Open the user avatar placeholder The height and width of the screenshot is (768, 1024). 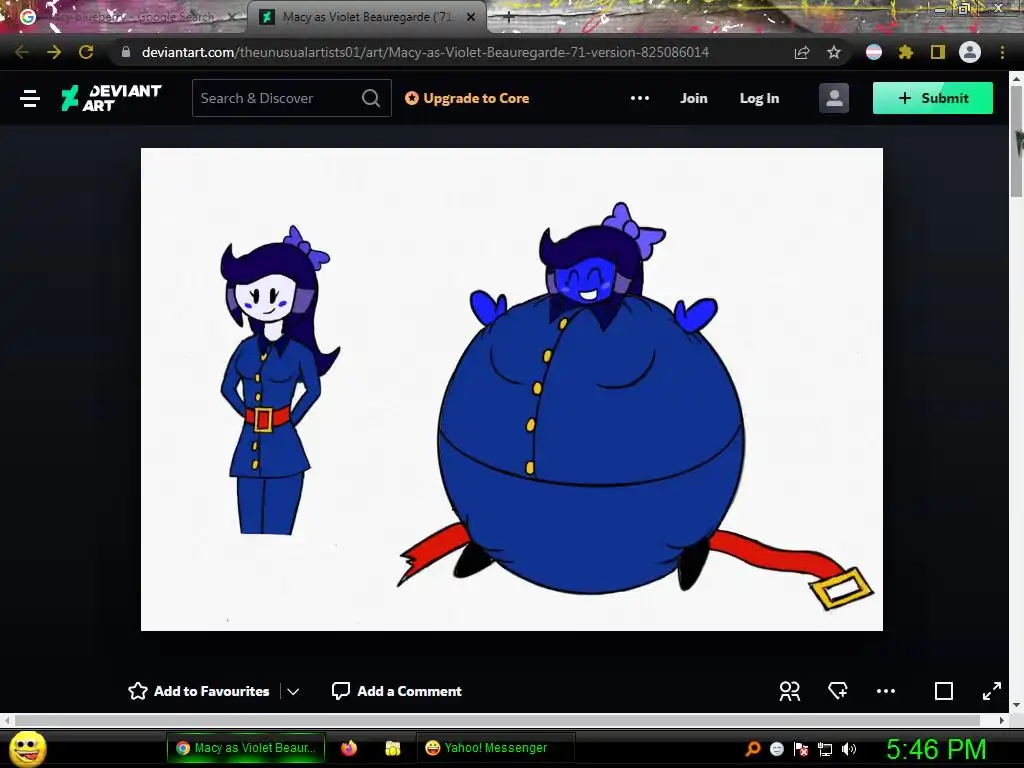pyautogui.click(x=834, y=98)
